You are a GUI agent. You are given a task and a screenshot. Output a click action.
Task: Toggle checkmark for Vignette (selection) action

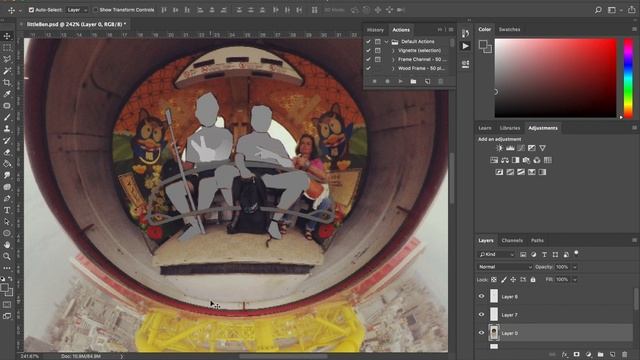[369, 51]
